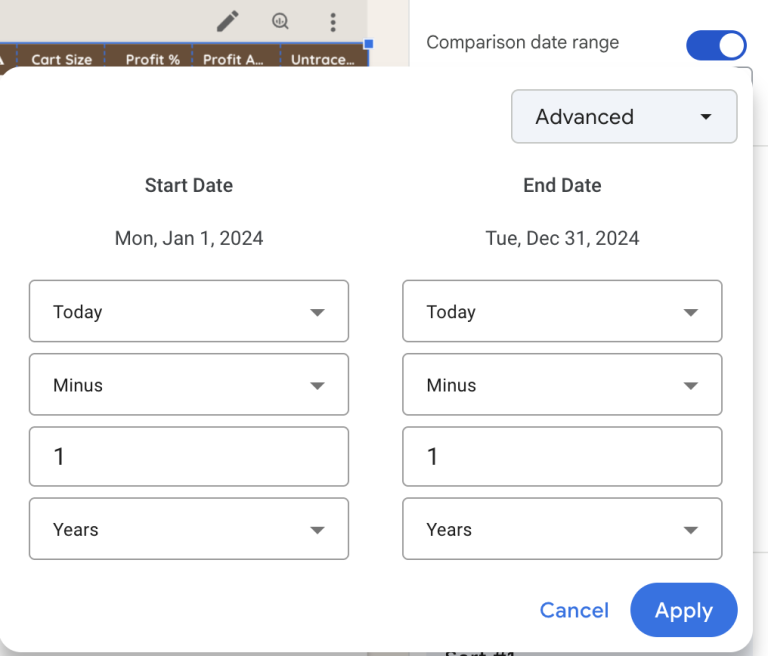Toggle off Comparison date range switch
Viewport: 768px width, 656px height.
point(716,45)
